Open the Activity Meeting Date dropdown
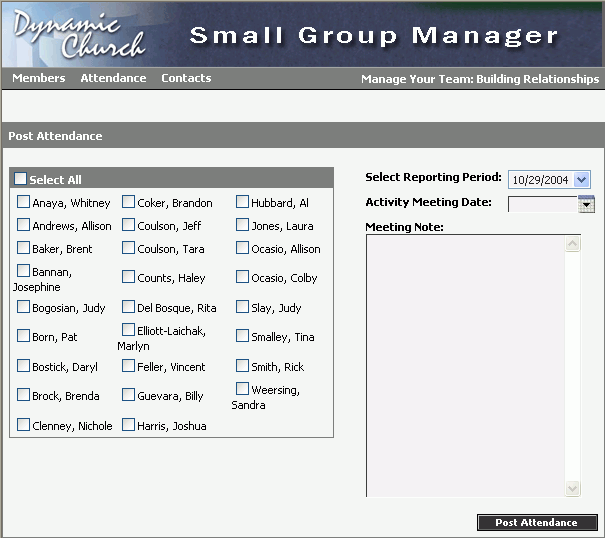The height and width of the screenshot is (538, 605). click(587, 204)
